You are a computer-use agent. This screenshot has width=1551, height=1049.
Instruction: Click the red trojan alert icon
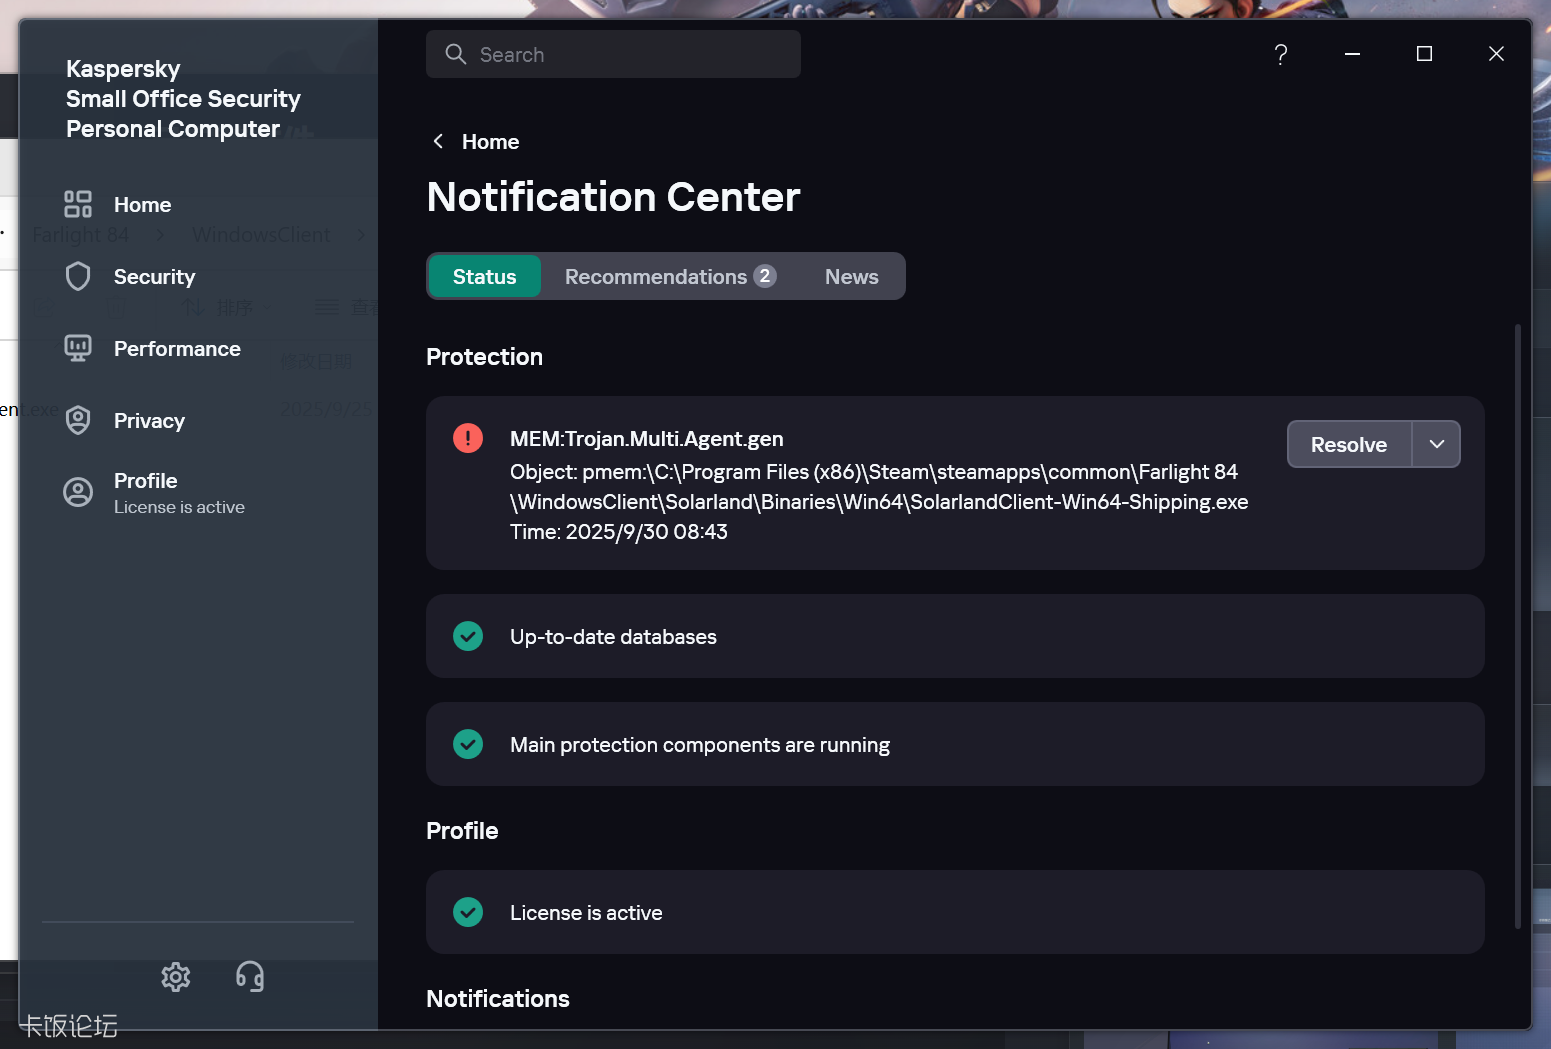tap(468, 439)
